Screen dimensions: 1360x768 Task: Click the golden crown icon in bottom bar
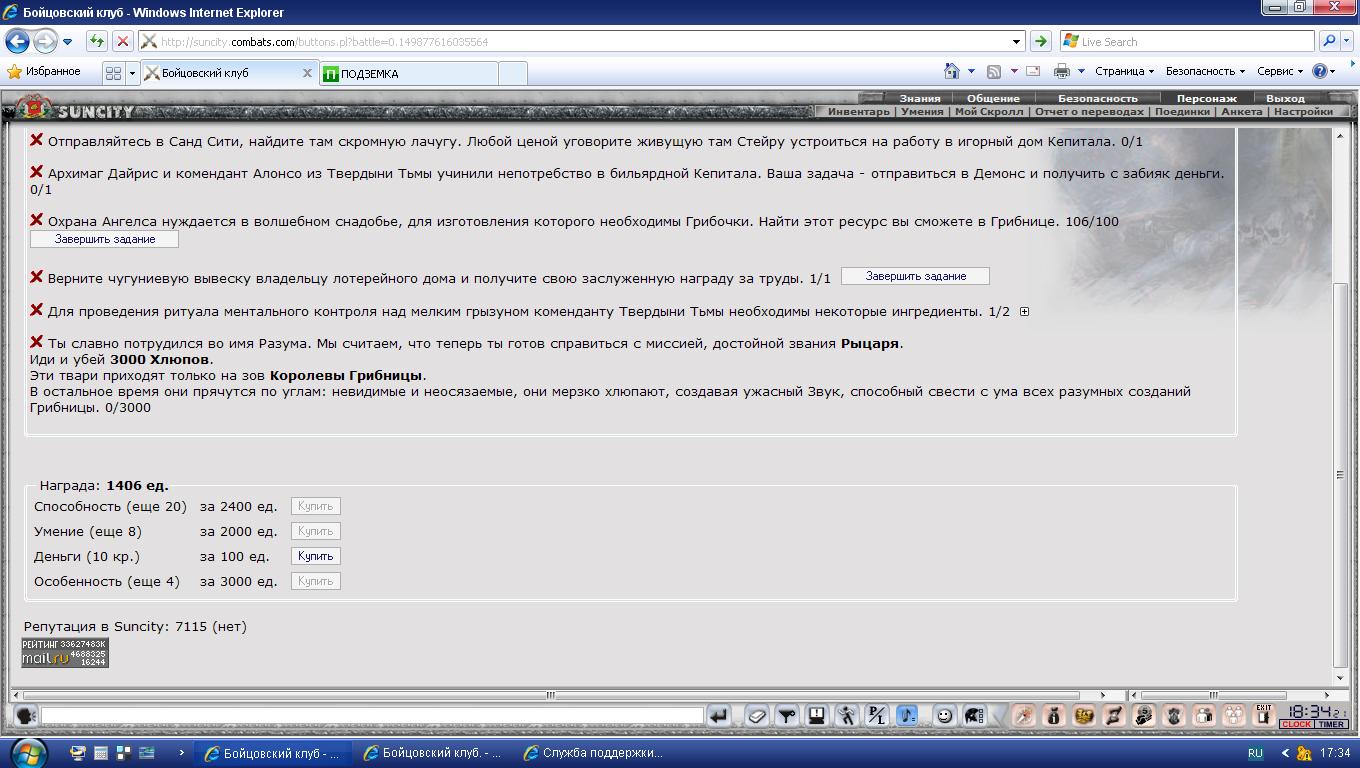(x=1084, y=715)
